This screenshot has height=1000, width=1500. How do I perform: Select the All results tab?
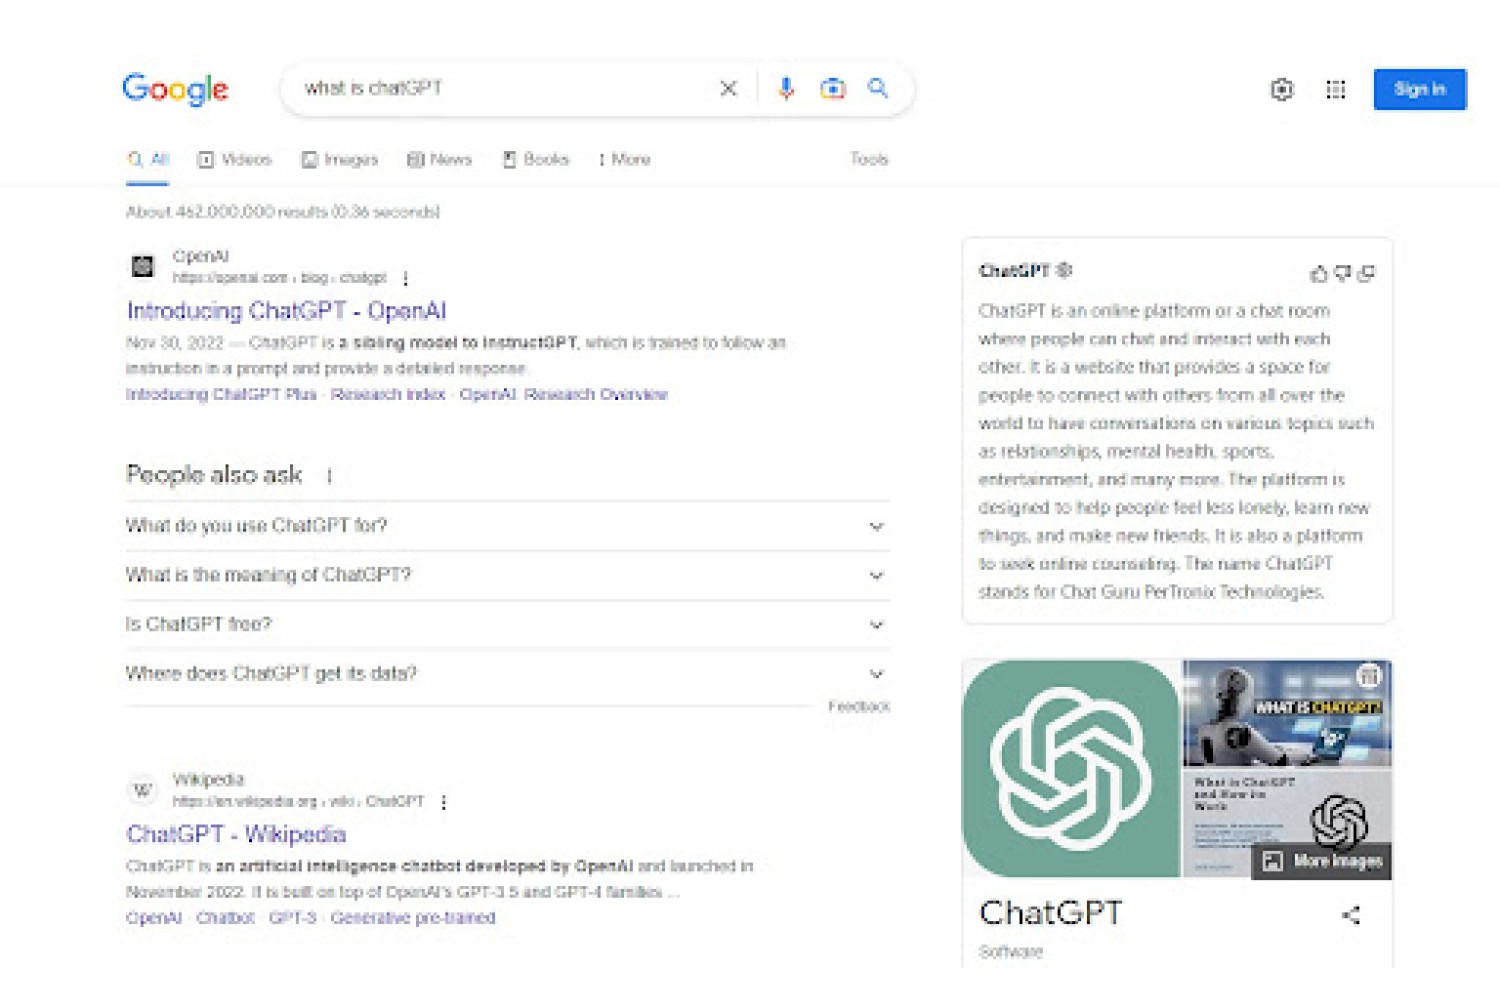tap(148, 159)
